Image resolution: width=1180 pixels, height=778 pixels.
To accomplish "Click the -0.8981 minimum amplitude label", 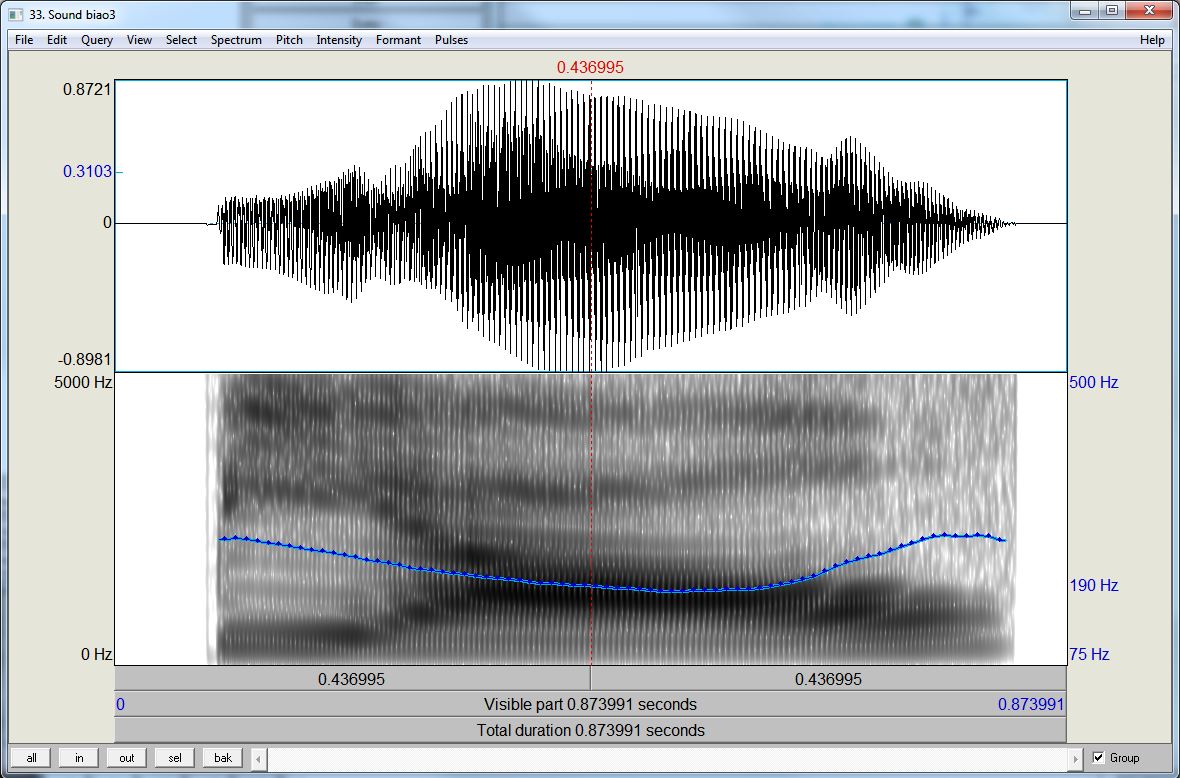I will click(x=85, y=359).
